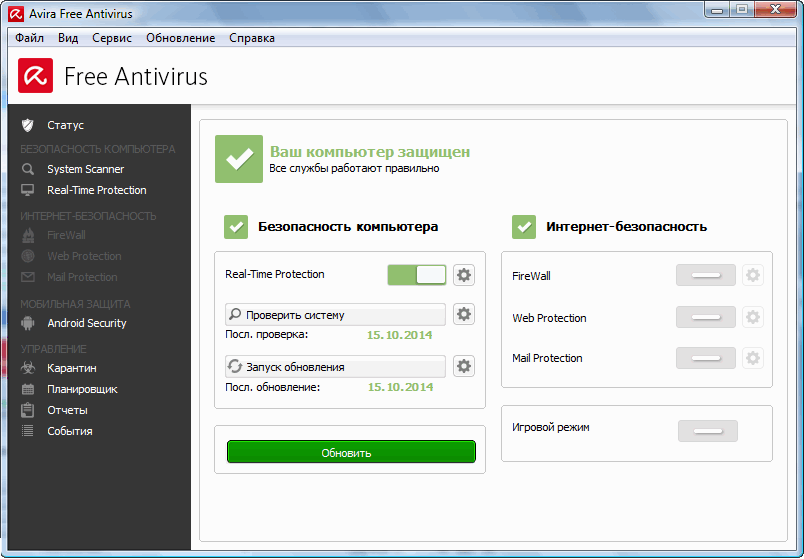This screenshot has height=559, width=804.
Task: Click the Карантин biohazard icon
Action: pyautogui.click(x=28, y=368)
